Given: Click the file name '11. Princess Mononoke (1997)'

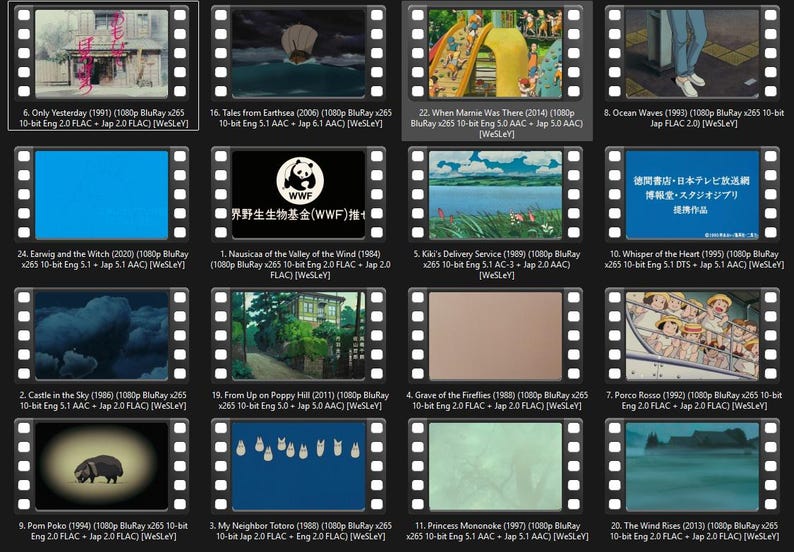Looking at the screenshot, I should 497,531.
